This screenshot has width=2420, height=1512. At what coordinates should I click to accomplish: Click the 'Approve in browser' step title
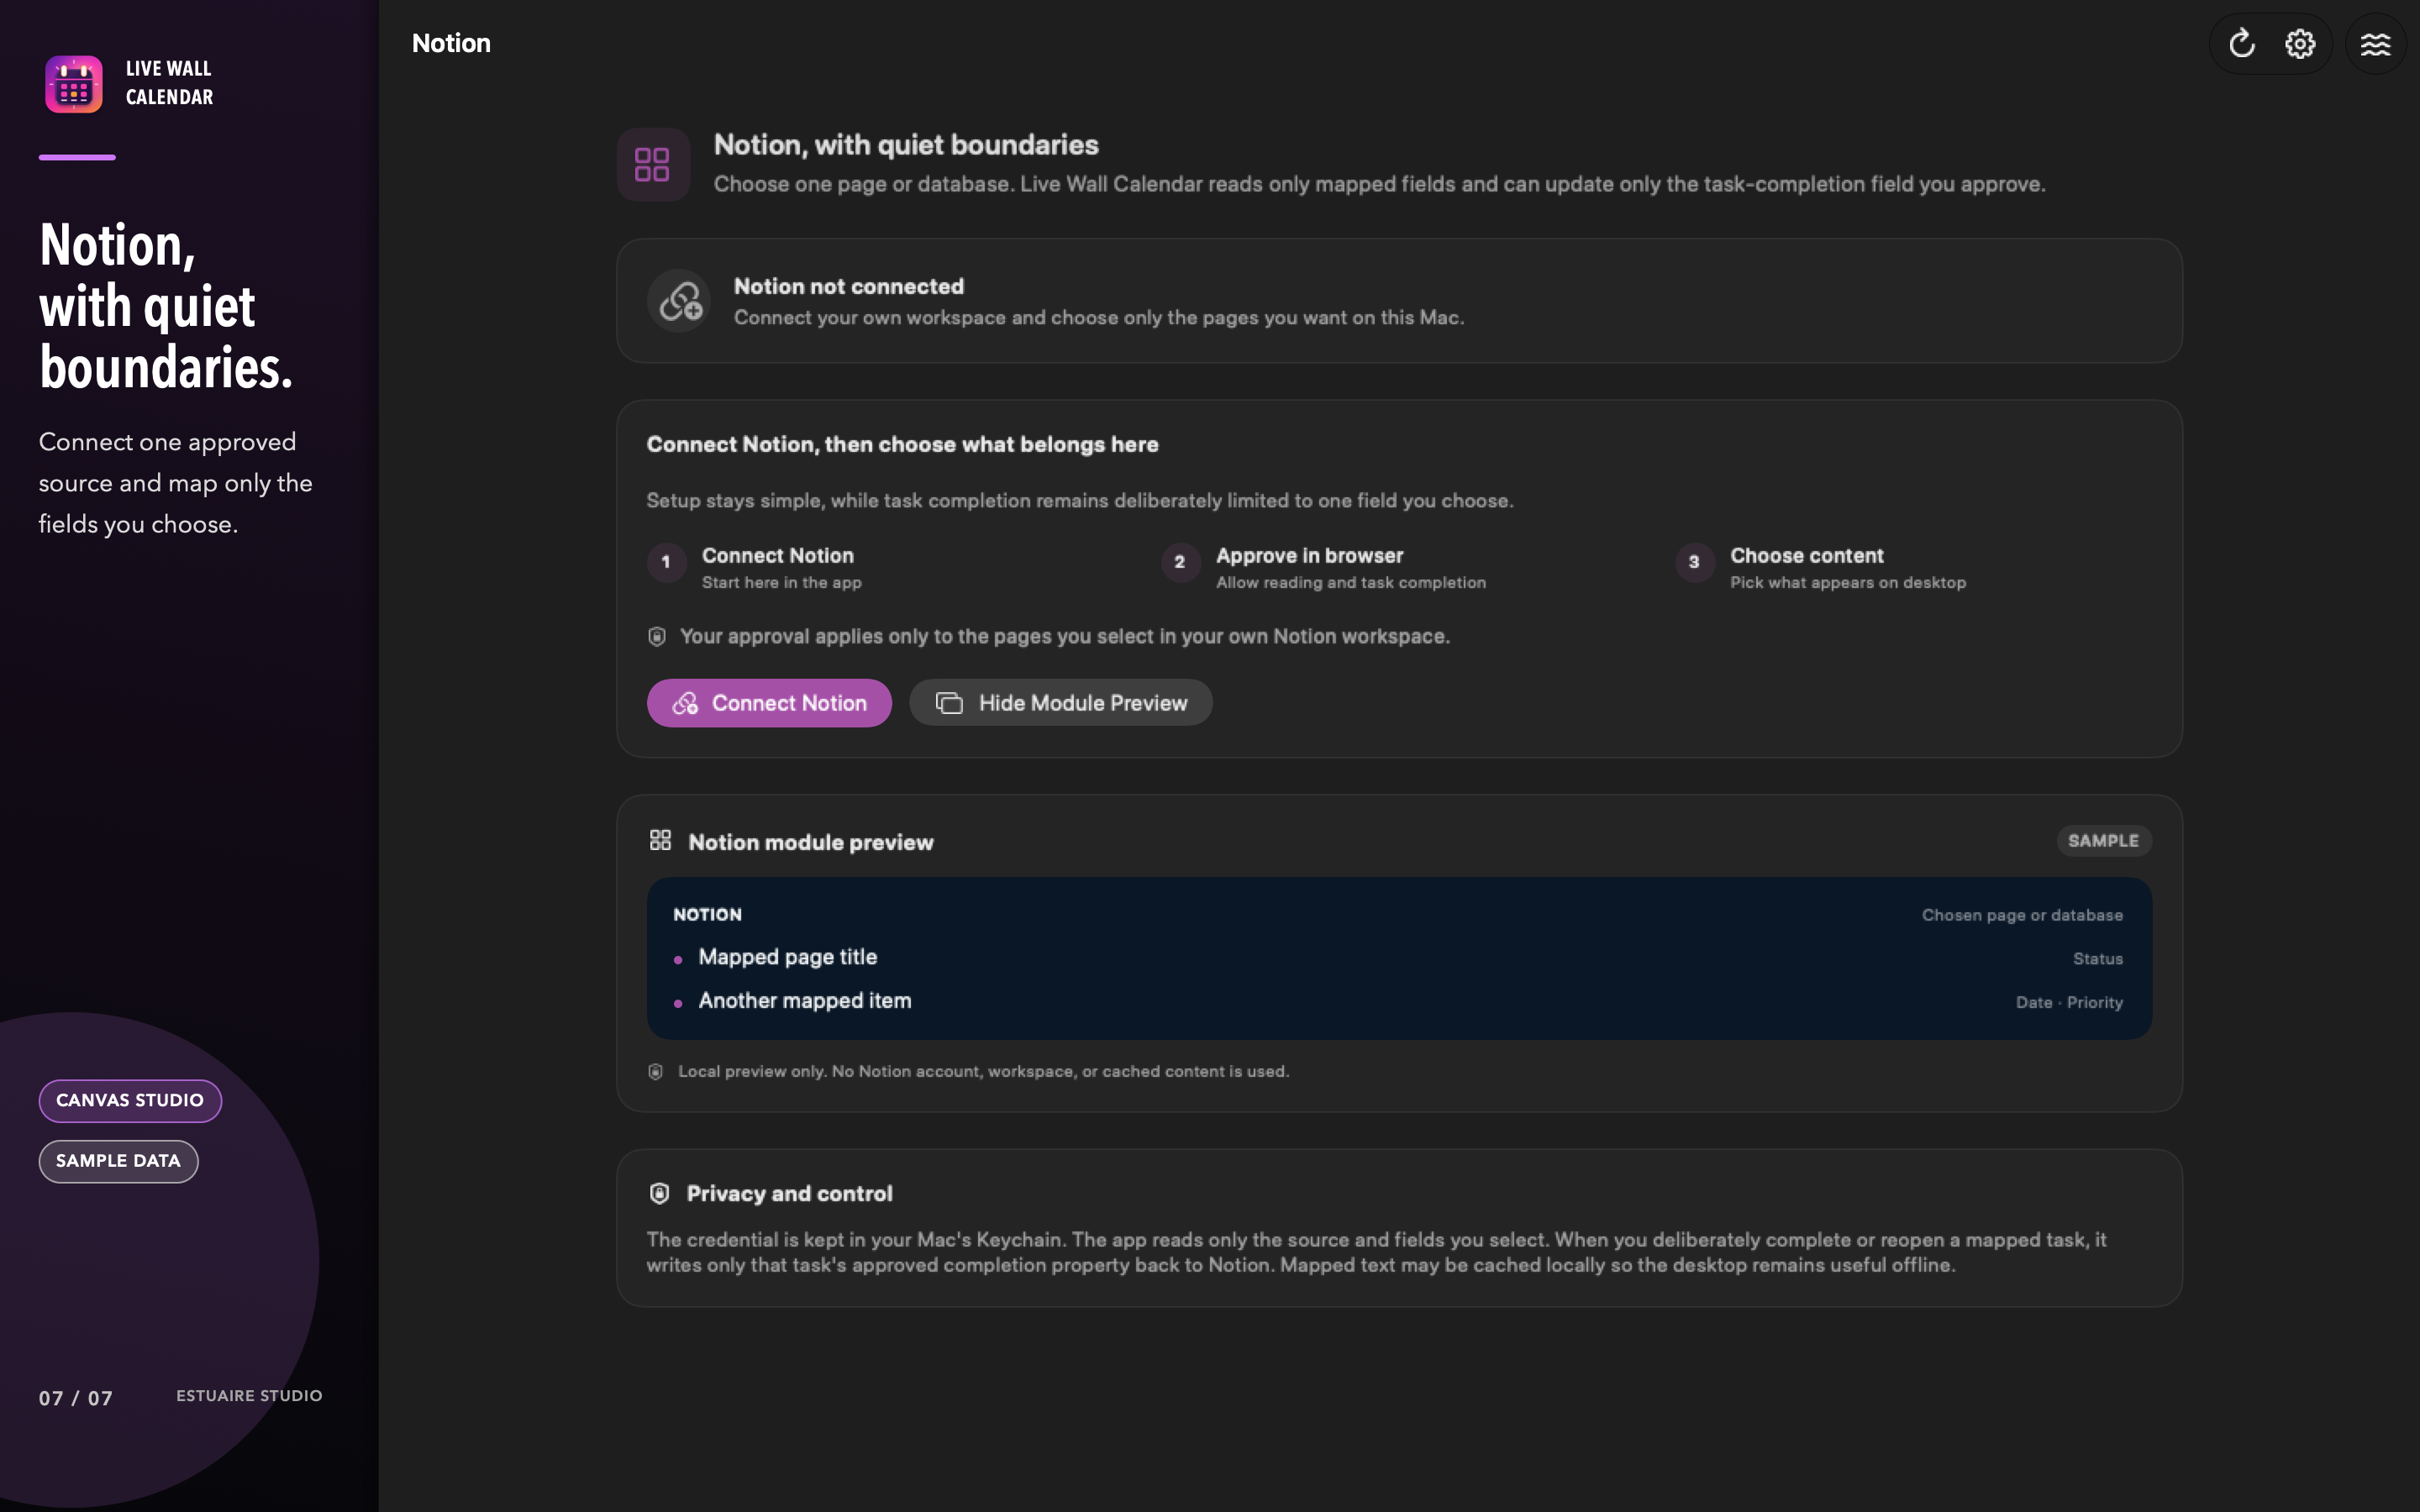(x=1310, y=555)
